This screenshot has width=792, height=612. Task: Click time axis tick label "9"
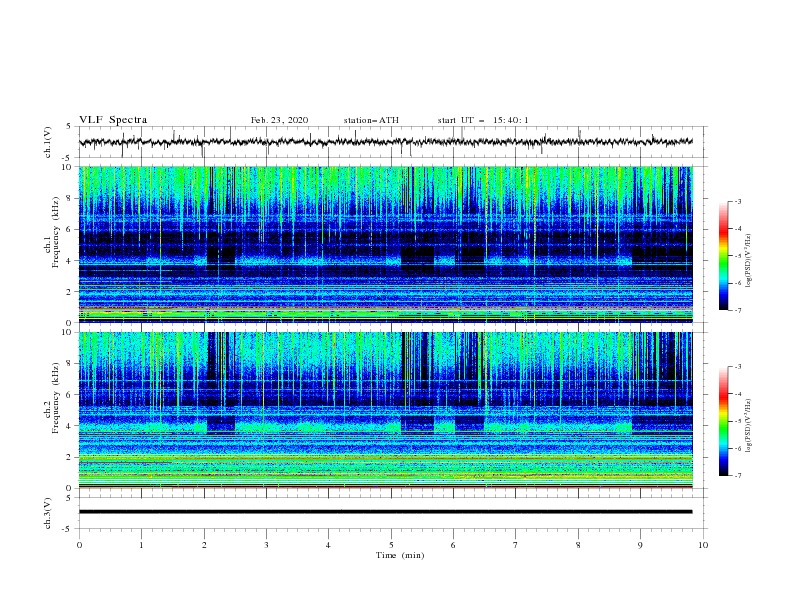pos(640,545)
